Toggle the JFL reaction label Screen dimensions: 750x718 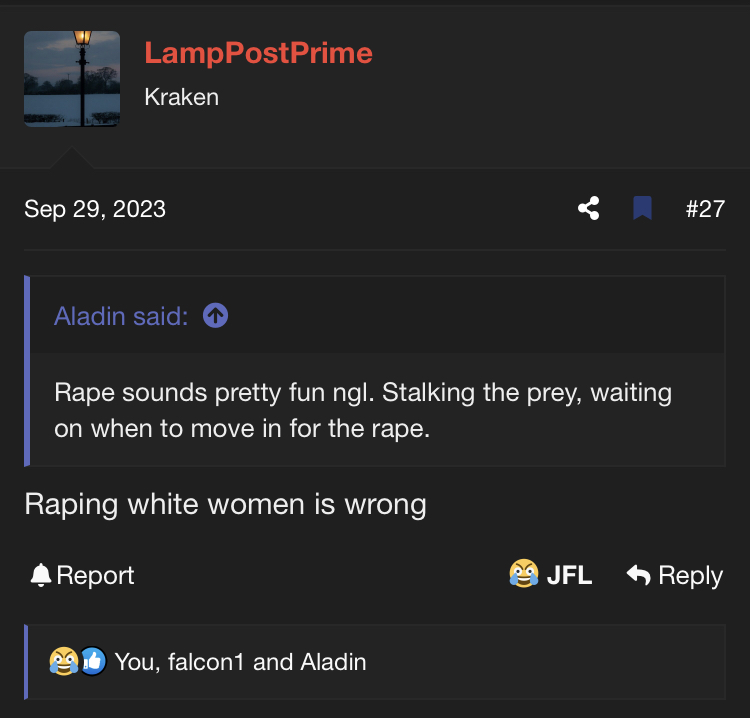(x=569, y=575)
